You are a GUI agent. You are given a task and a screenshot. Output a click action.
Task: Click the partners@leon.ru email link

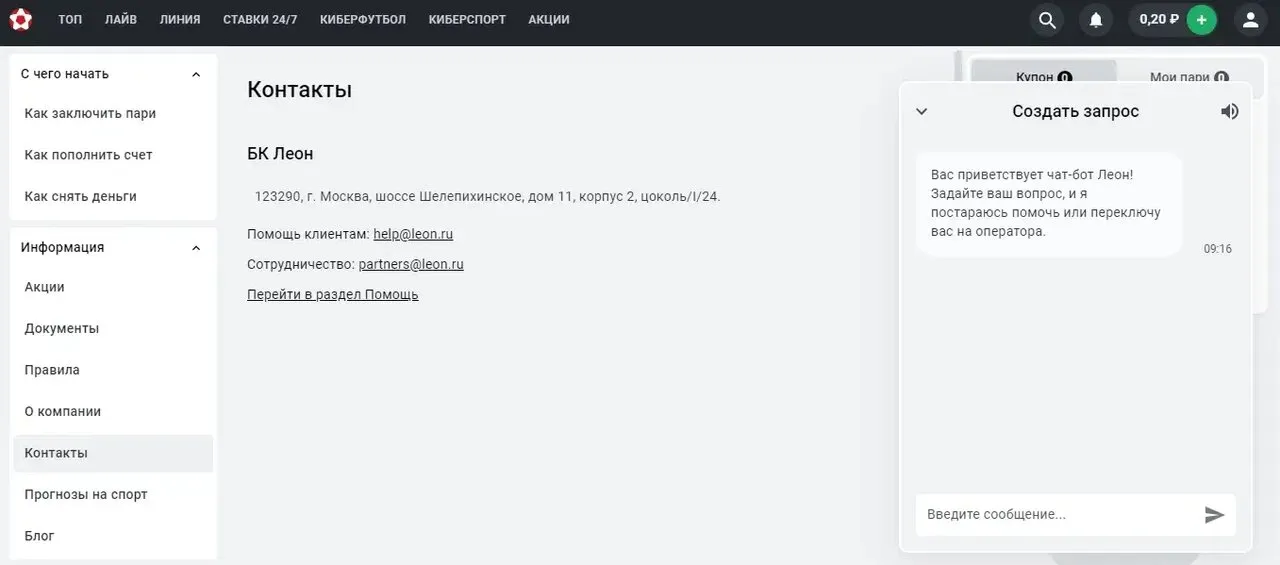point(411,265)
